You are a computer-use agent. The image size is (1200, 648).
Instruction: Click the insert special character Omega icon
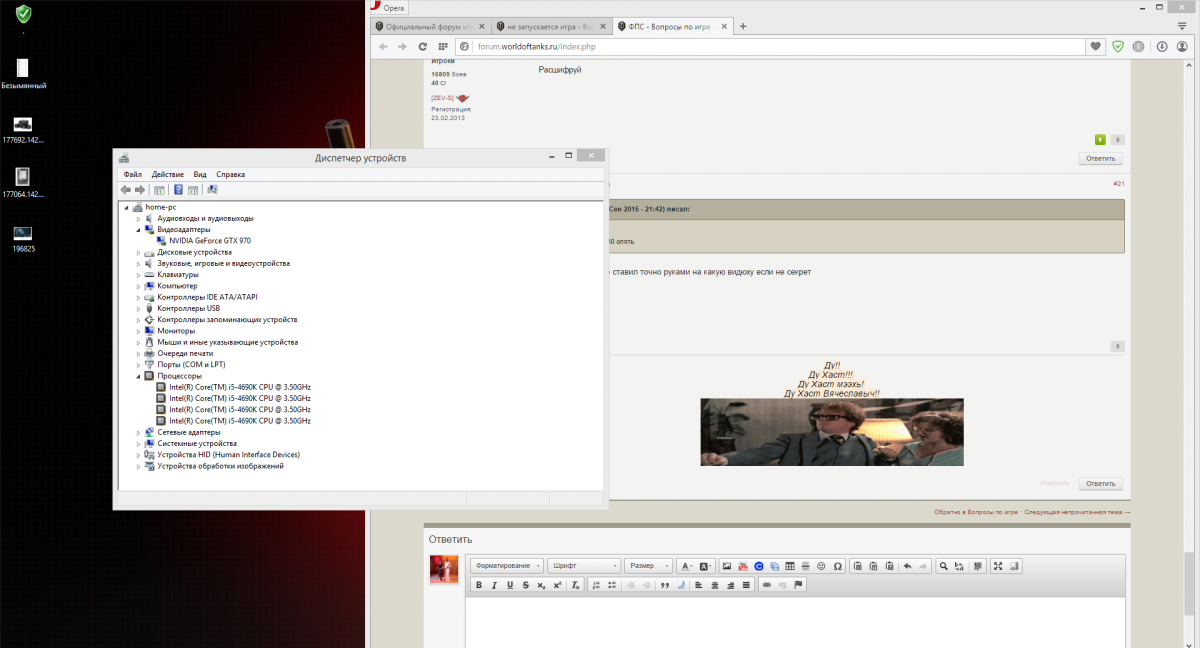837,566
